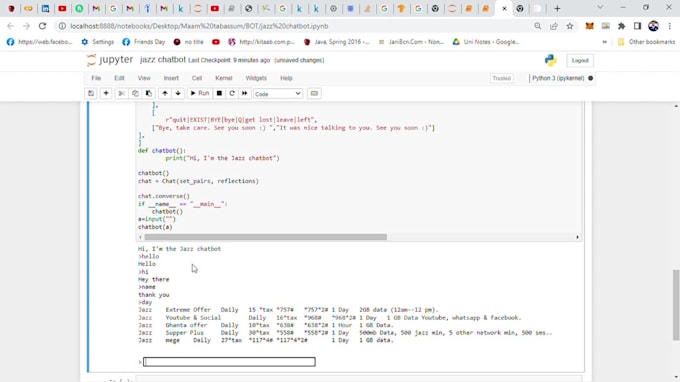Save and checkpoint the notebook
Viewport: 680px width, 382px height.
(x=91, y=94)
